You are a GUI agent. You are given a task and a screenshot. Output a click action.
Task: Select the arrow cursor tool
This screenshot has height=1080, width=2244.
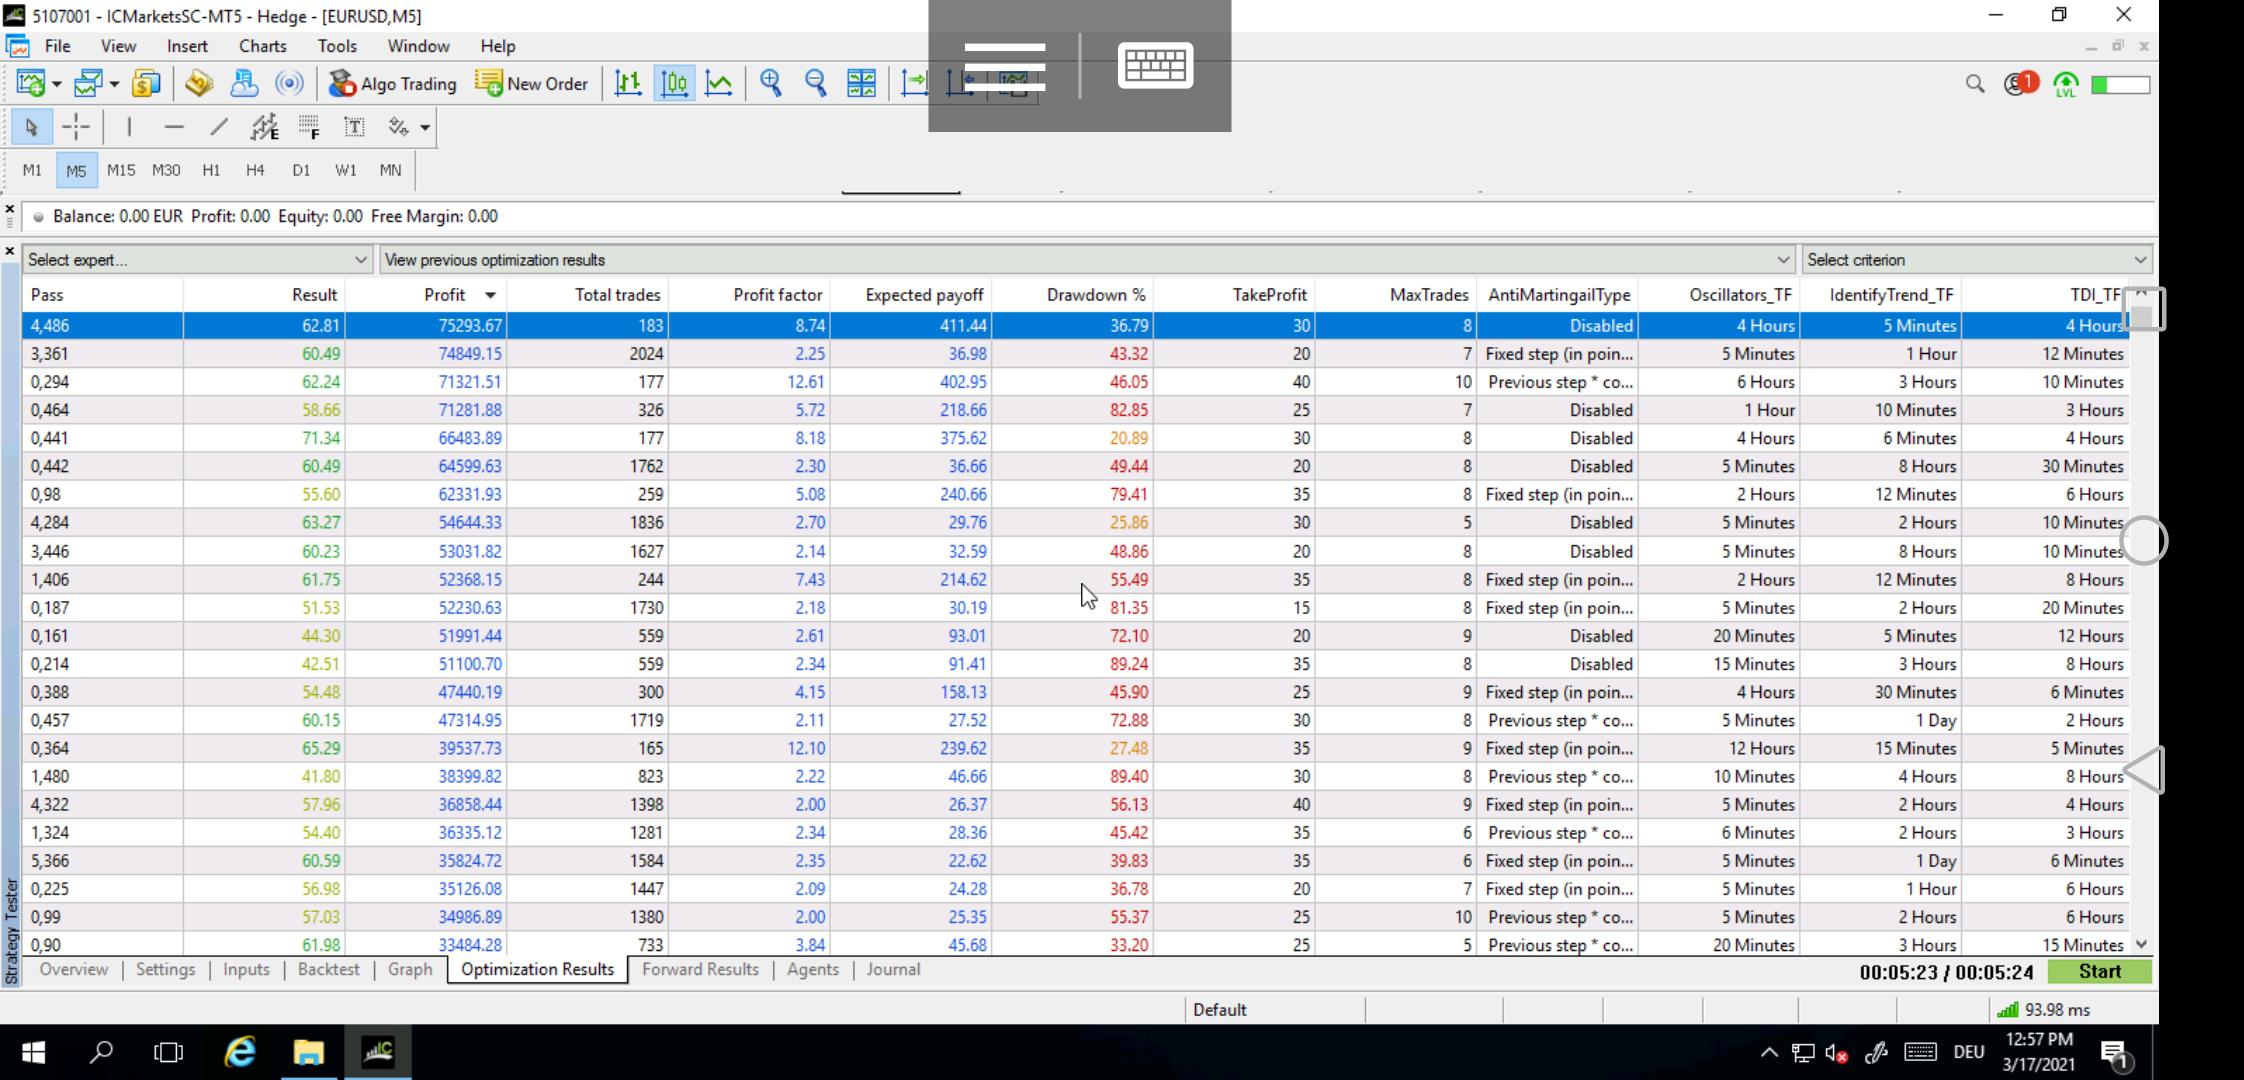[31, 127]
